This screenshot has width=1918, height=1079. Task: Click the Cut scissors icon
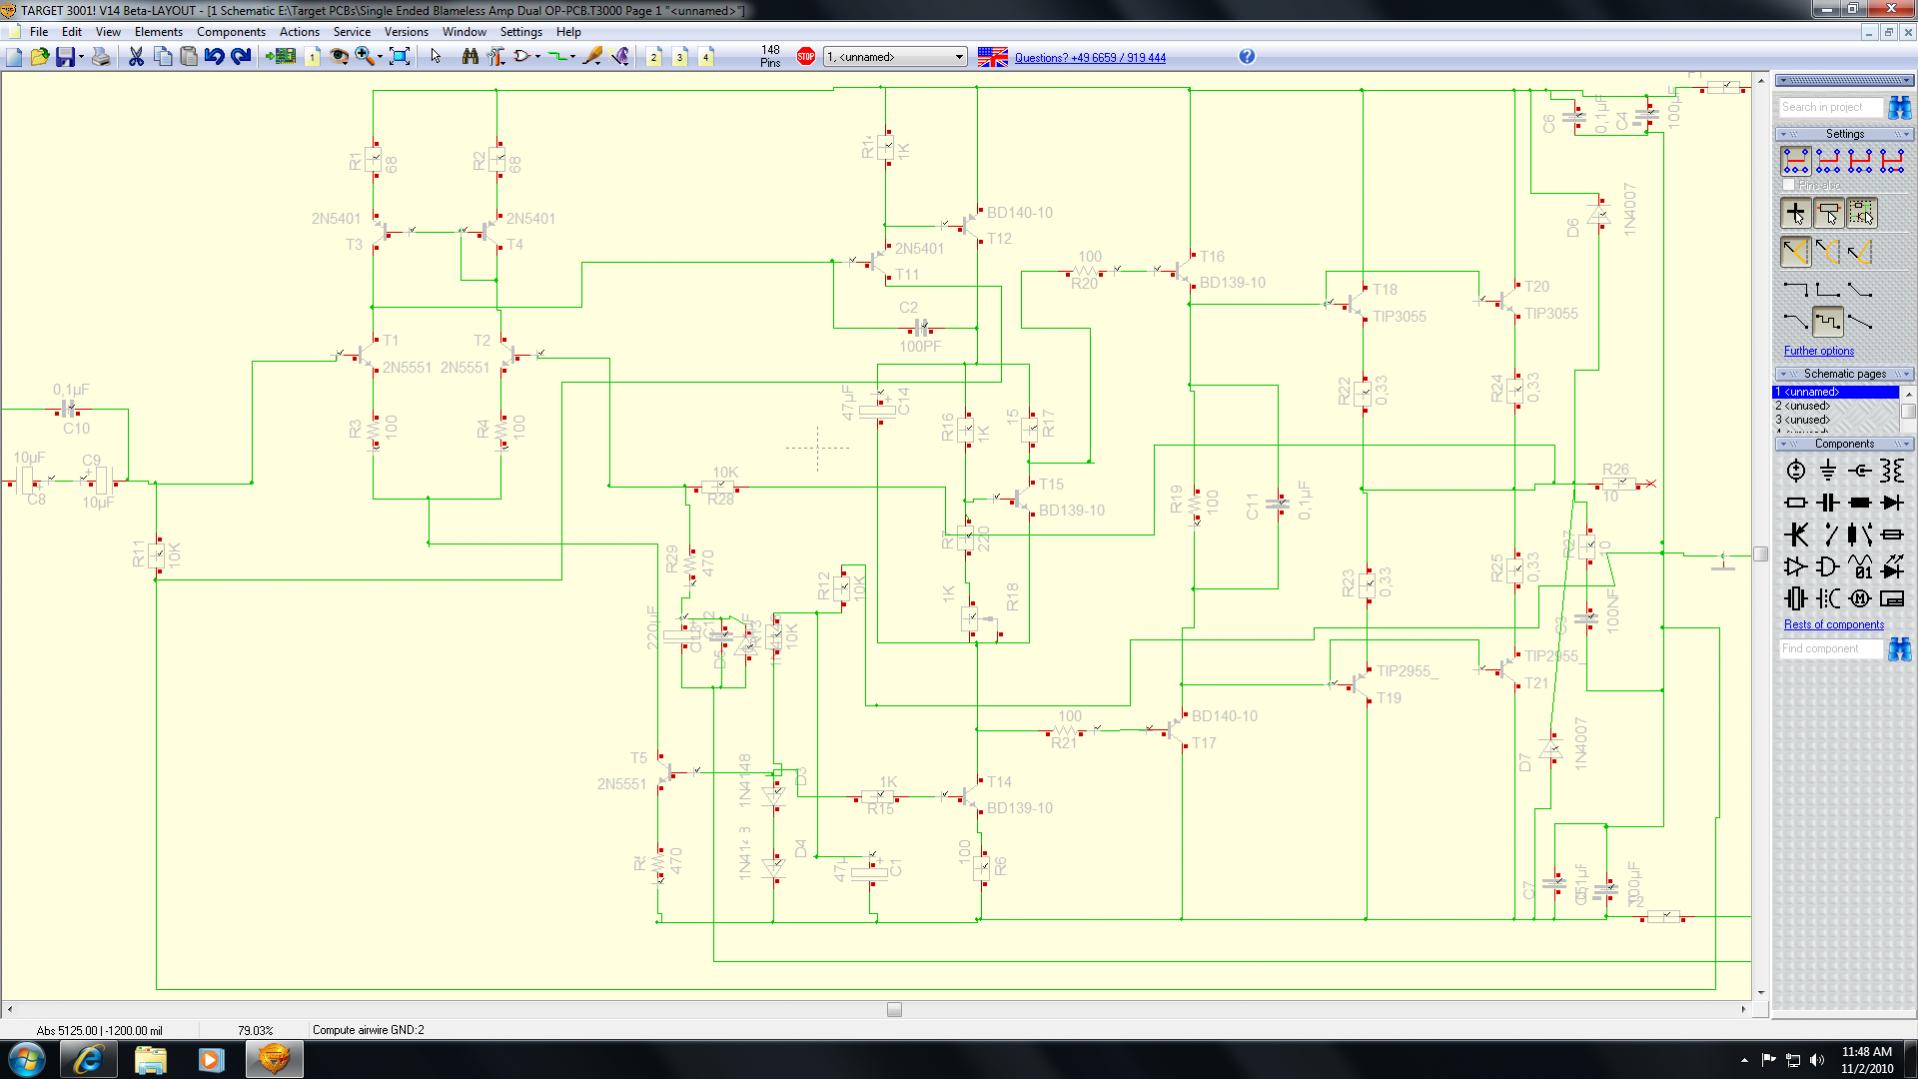coord(136,57)
